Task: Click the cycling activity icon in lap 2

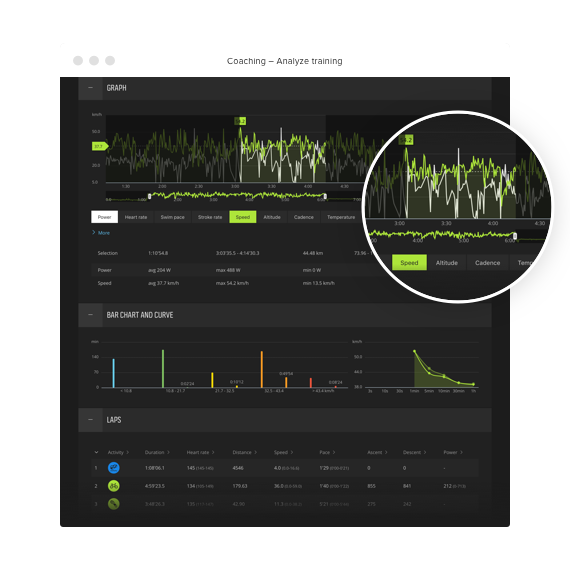Action: click(113, 486)
